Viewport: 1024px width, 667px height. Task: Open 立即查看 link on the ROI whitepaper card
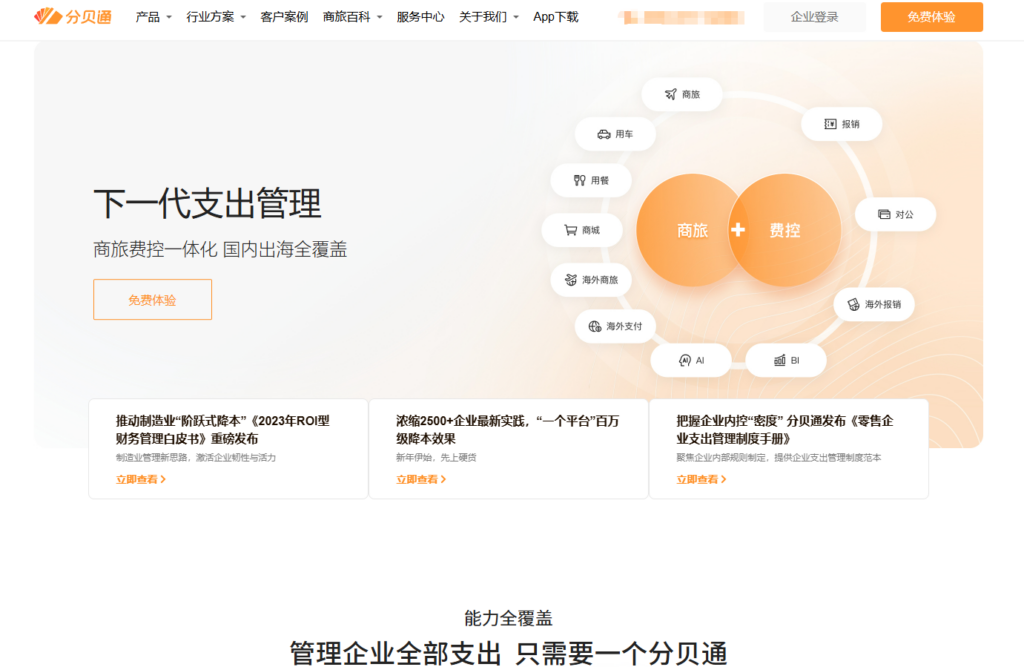click(140, 480)
